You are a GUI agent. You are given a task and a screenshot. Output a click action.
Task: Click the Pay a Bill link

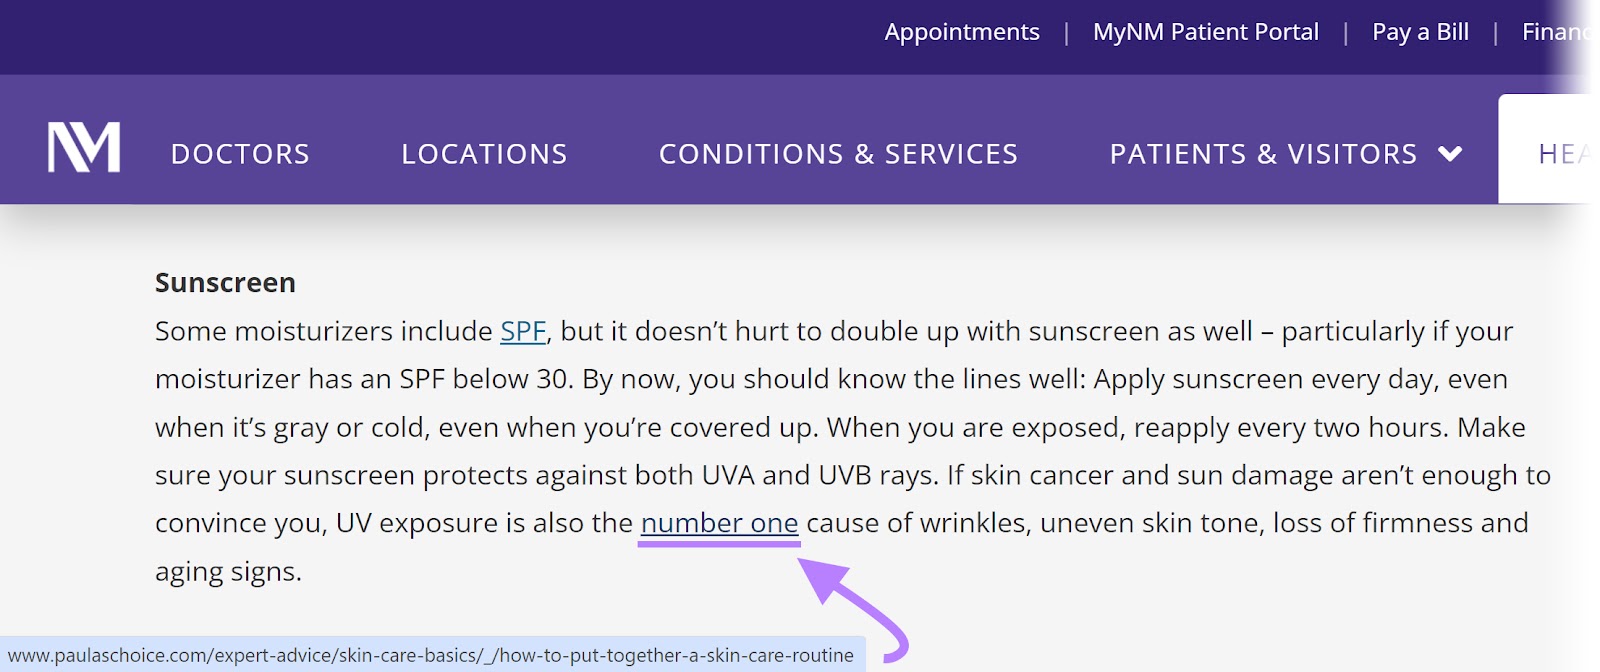1421,31
